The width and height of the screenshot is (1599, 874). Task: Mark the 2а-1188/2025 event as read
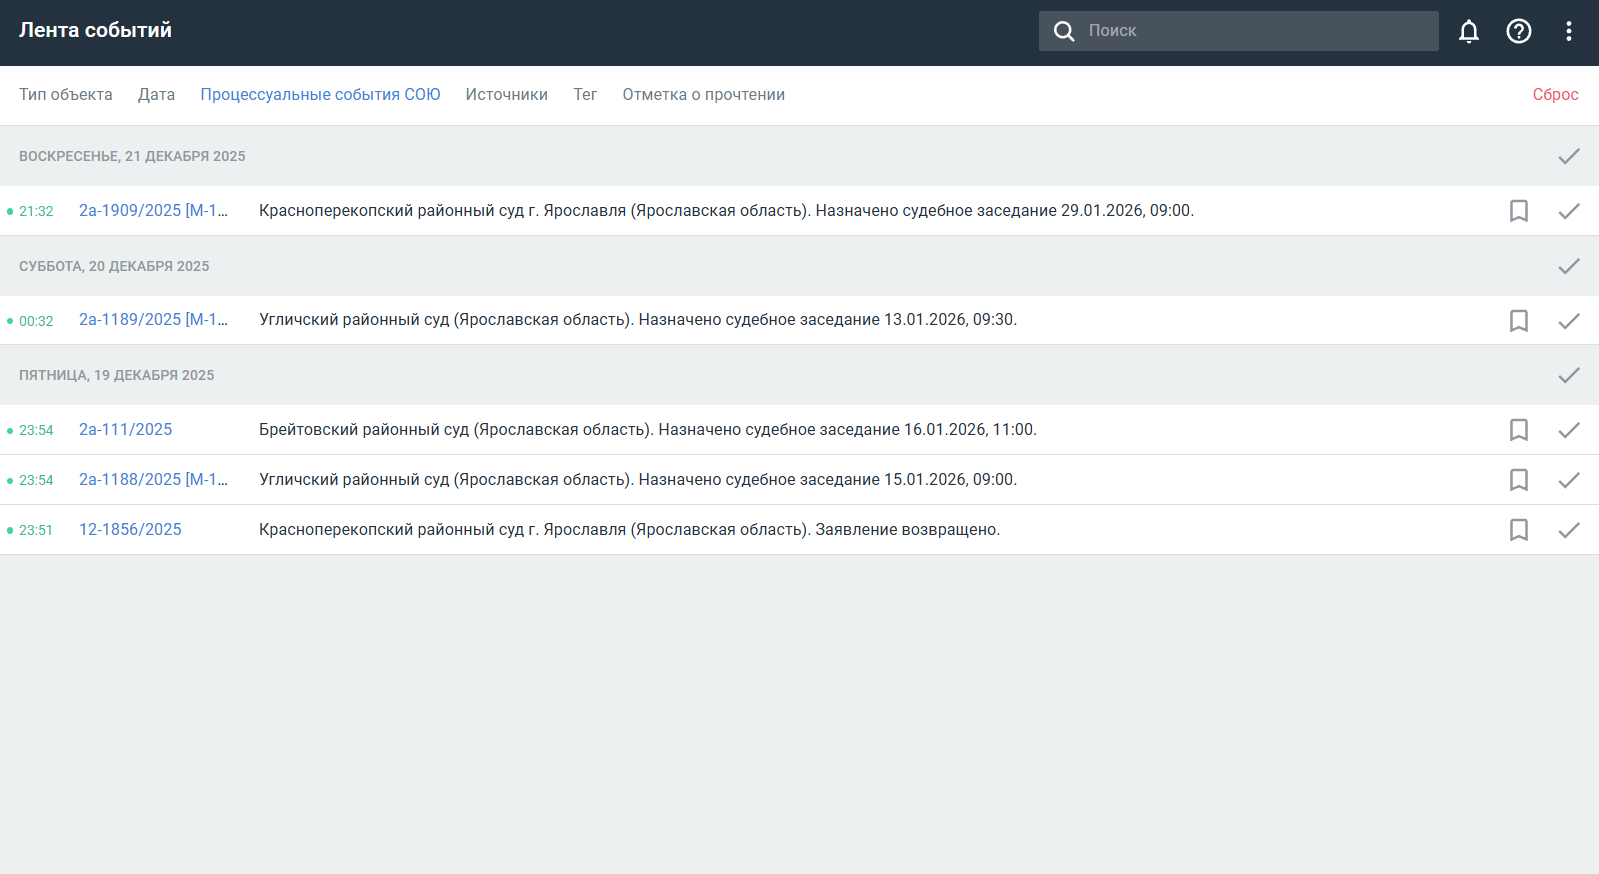point(1568,480)
